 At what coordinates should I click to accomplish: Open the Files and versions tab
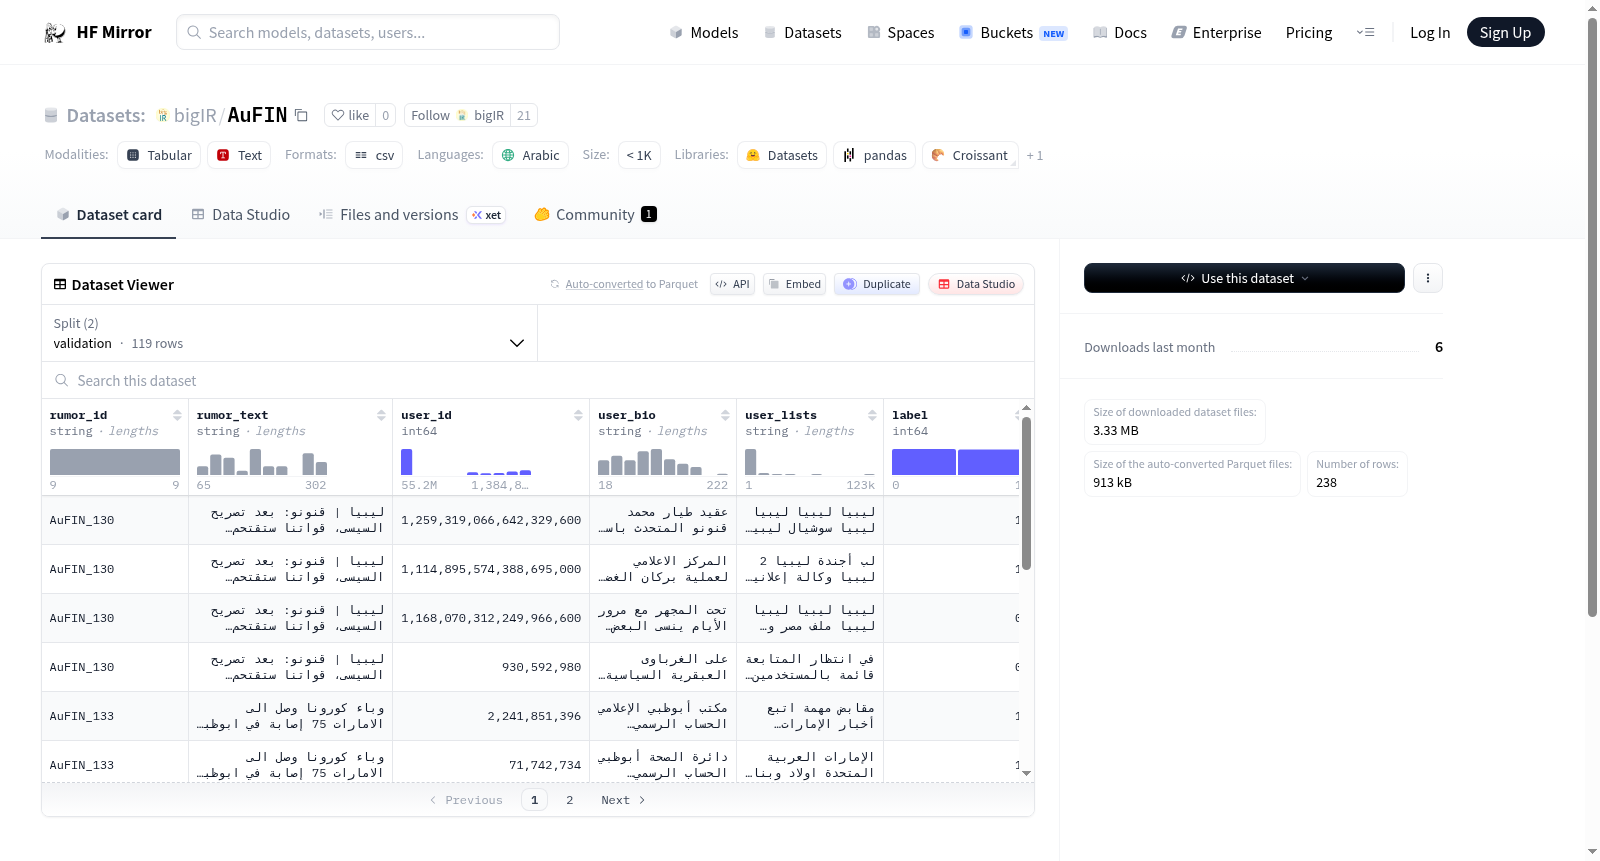pyautogui.click(x=412, y=214)
